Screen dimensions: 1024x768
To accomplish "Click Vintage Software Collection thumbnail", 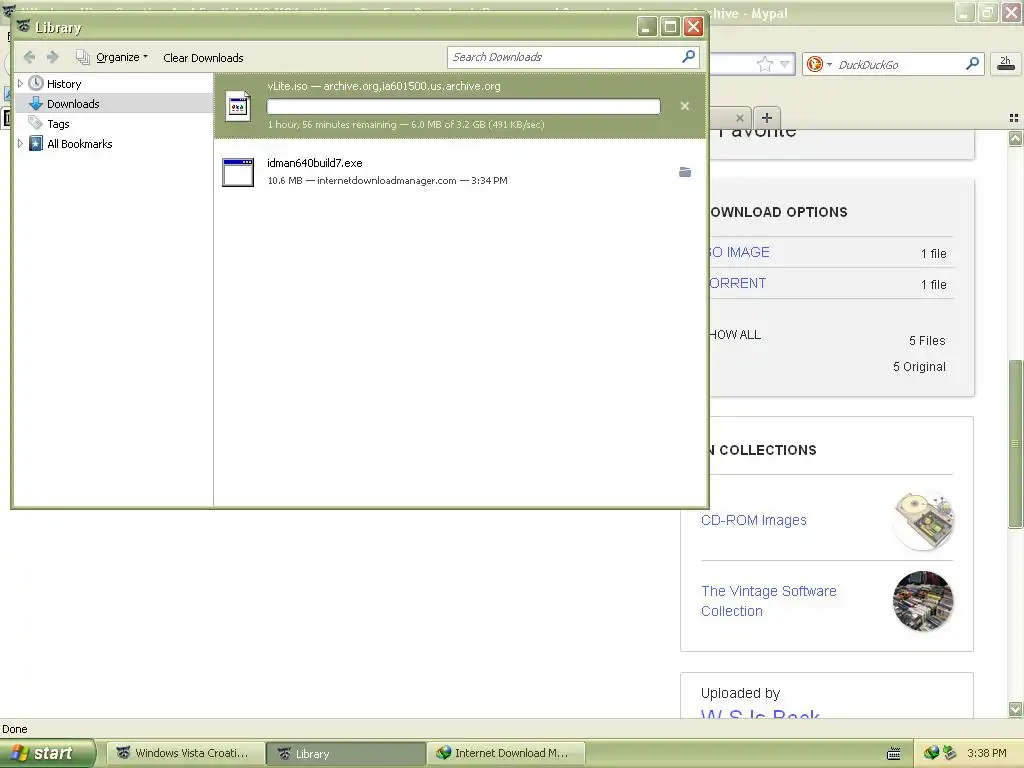I will [x=923, y=601].
